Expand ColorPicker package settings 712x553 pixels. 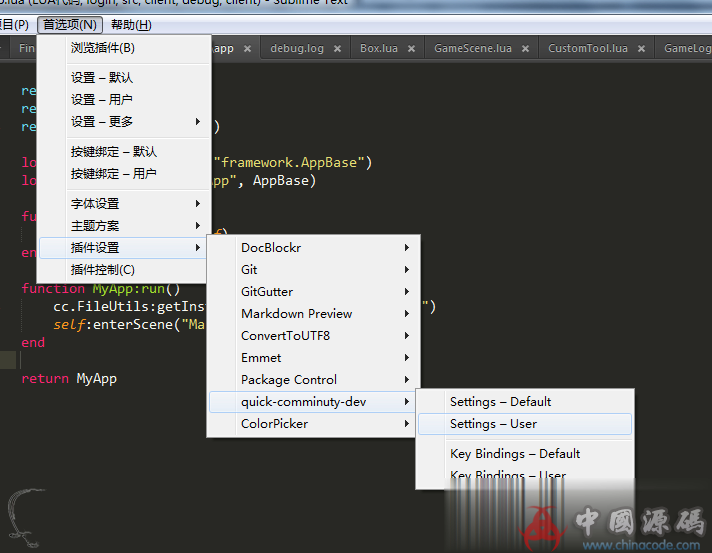coord(313,424)
